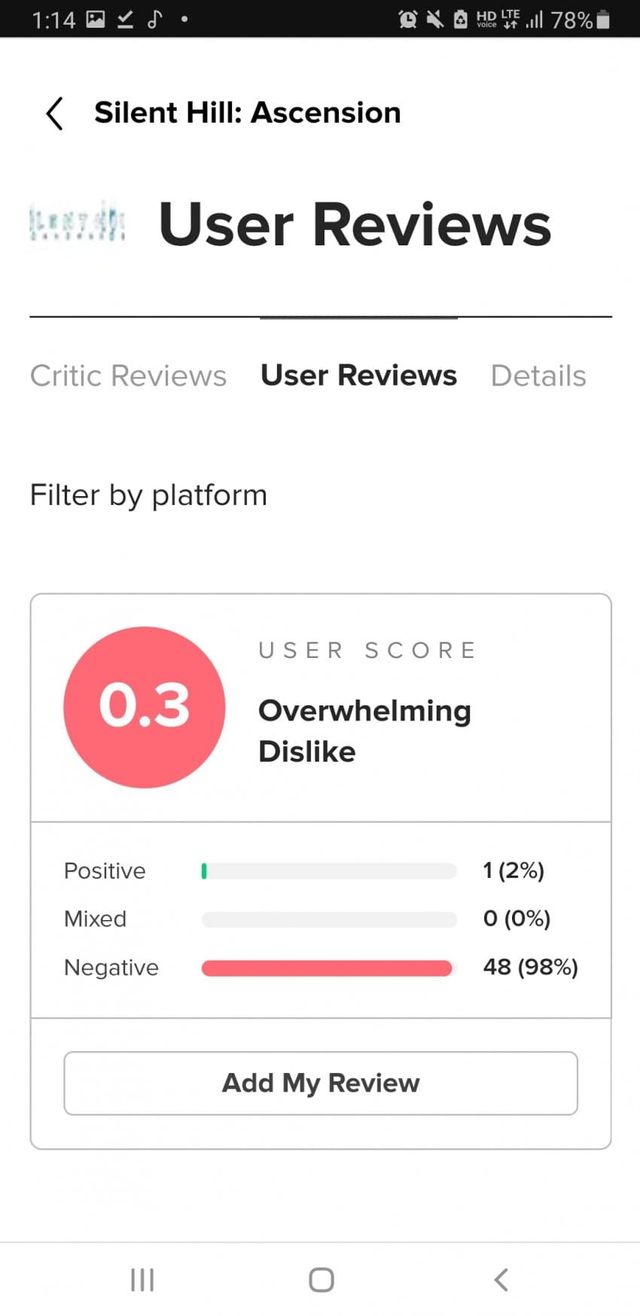This screenshot has height=1316, width=640.
Task: Tap the battery icon in status bar
Action: click(602, 19)
